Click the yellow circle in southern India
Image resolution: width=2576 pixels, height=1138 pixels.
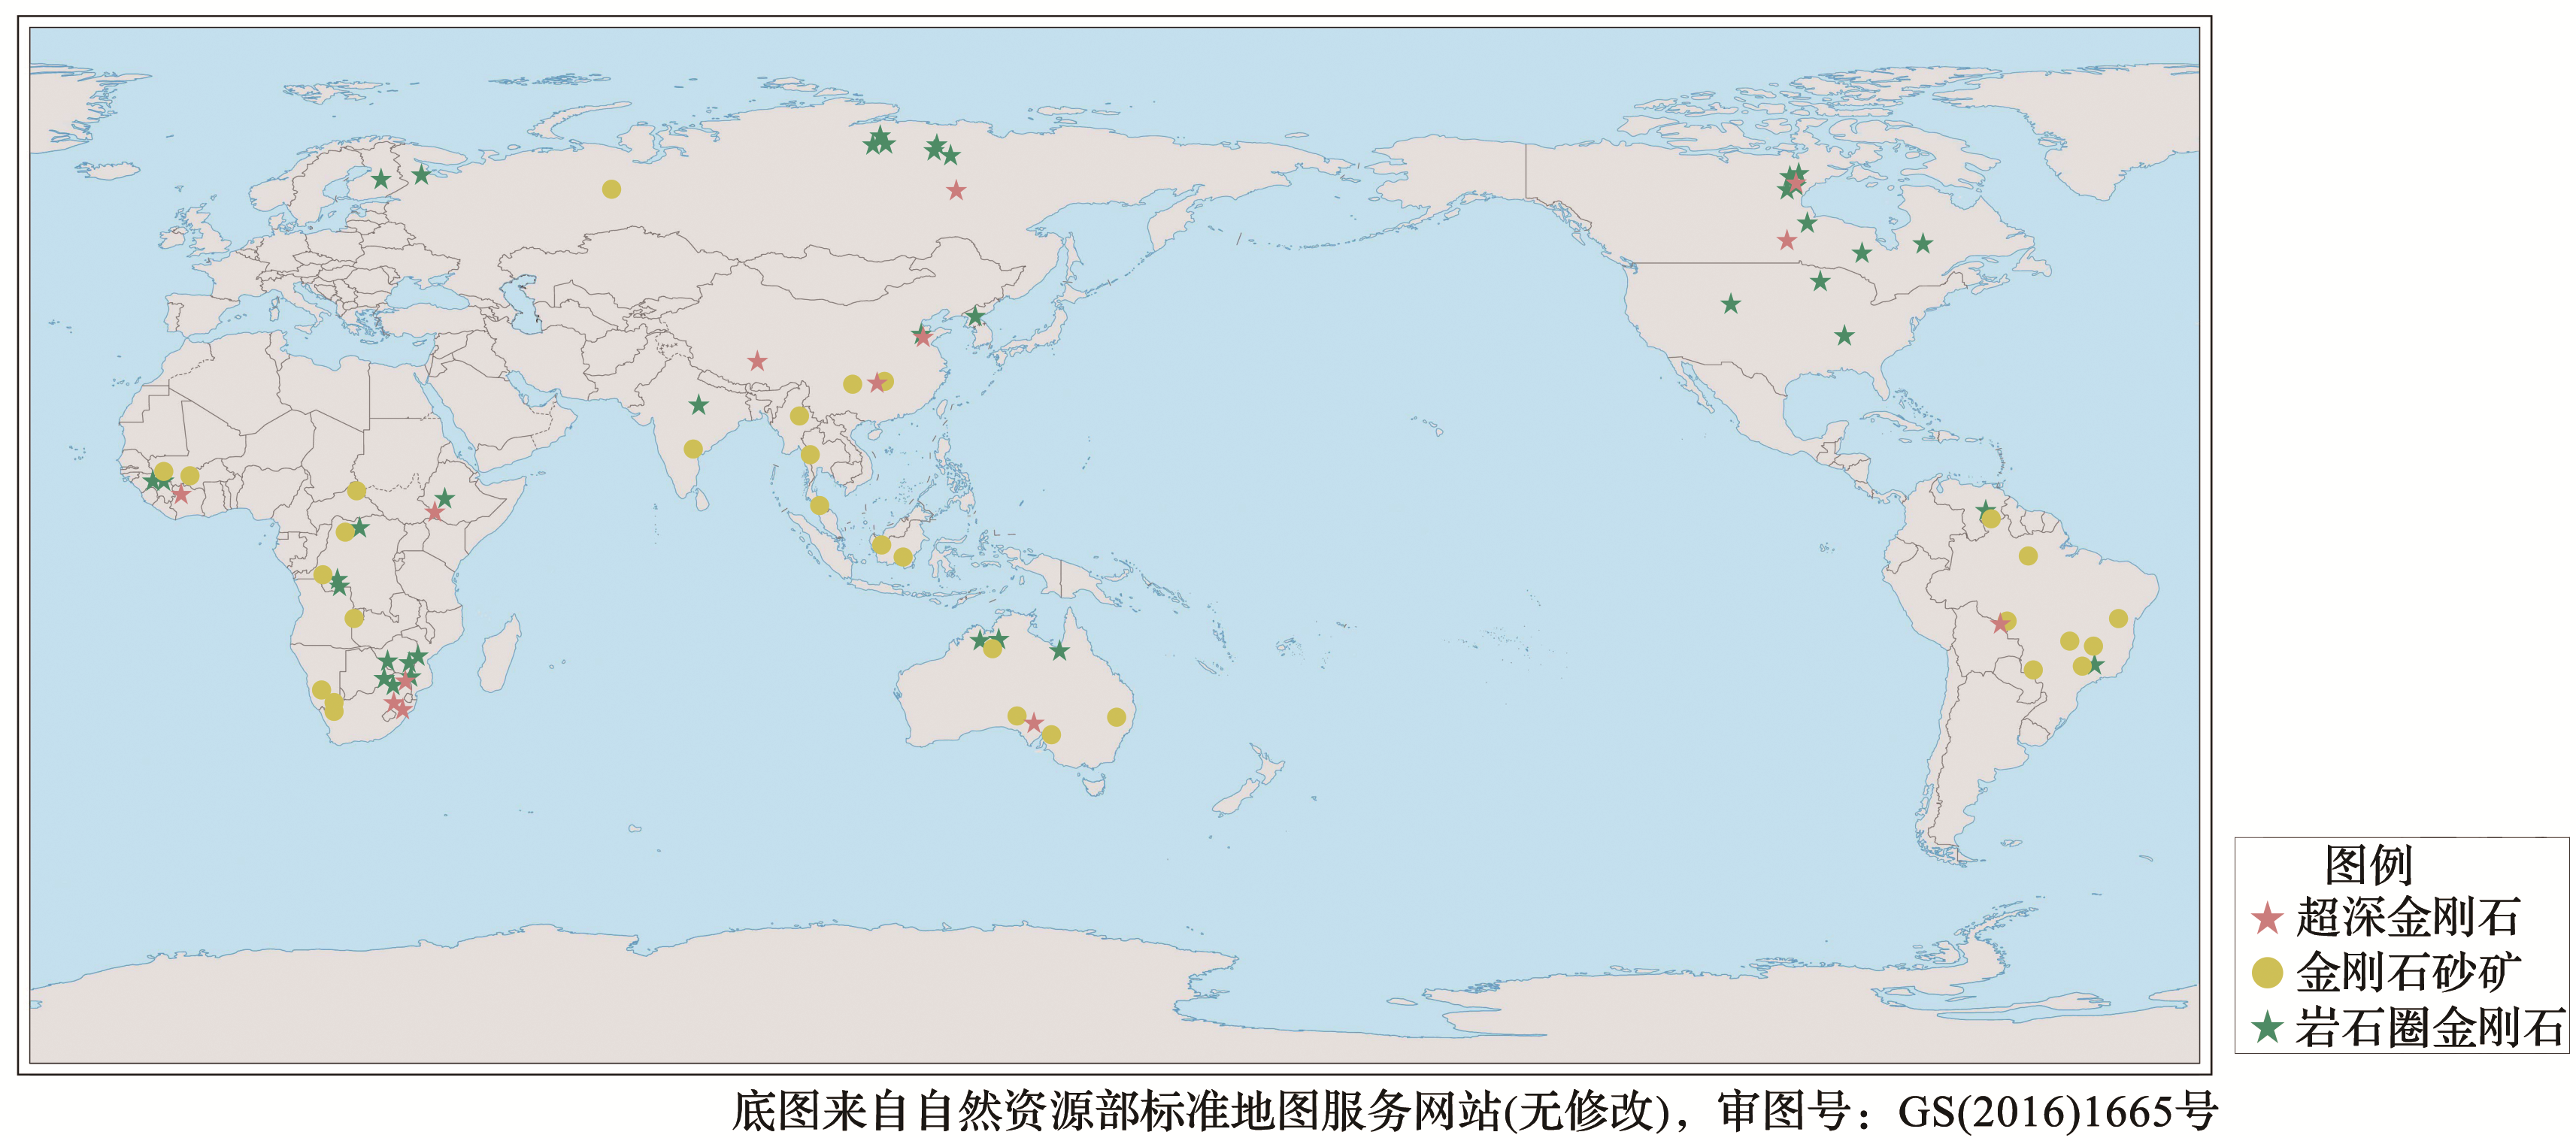pyautogui.click(x=693, y=449)
